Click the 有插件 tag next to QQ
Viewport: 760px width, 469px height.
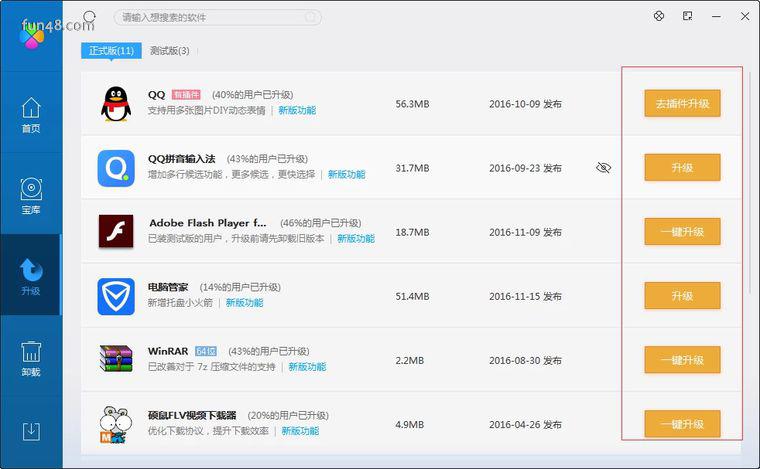186,94
